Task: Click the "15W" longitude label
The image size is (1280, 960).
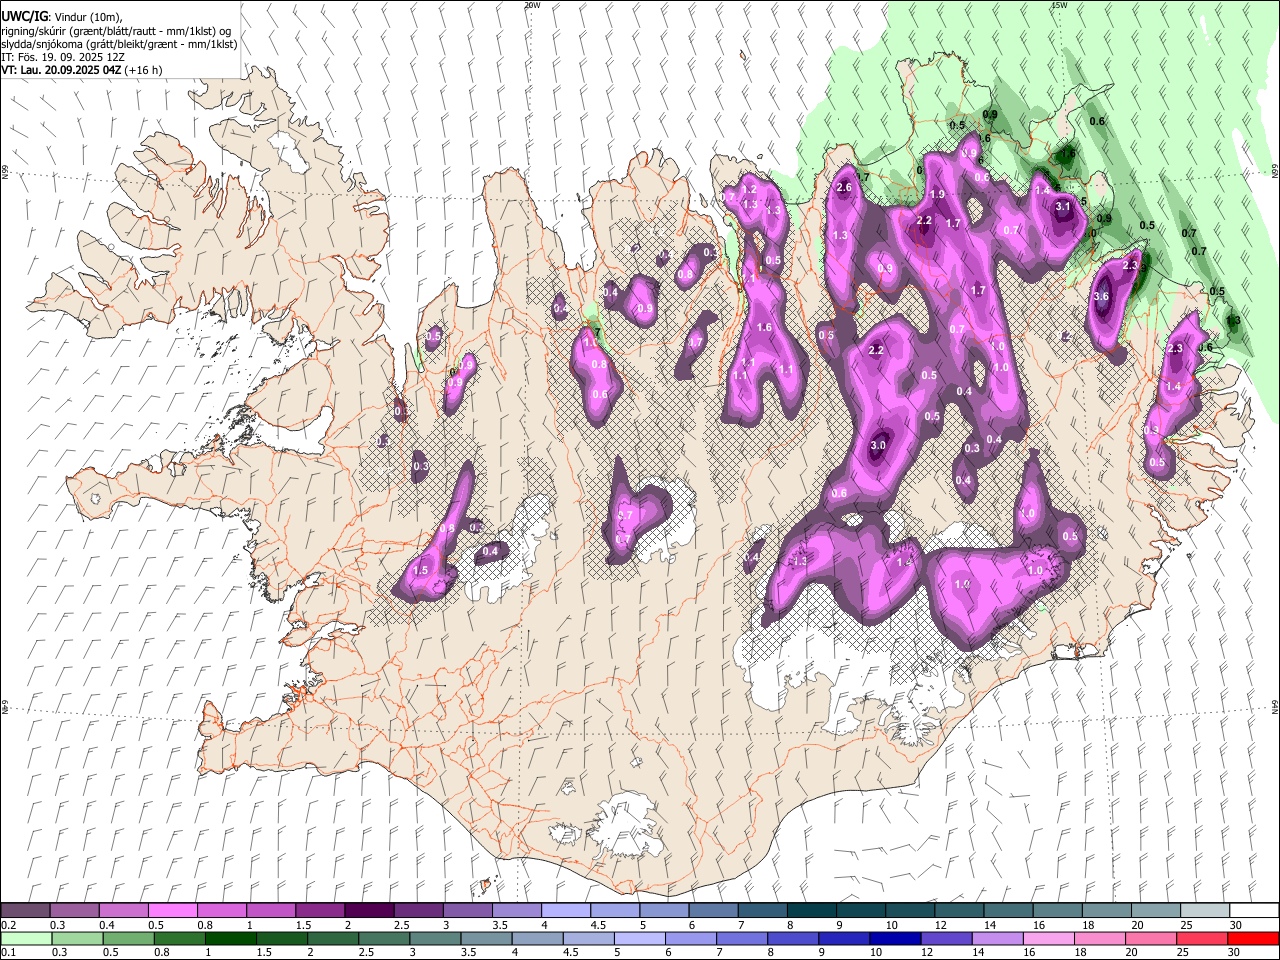Action: click(x=1059, y=5)
